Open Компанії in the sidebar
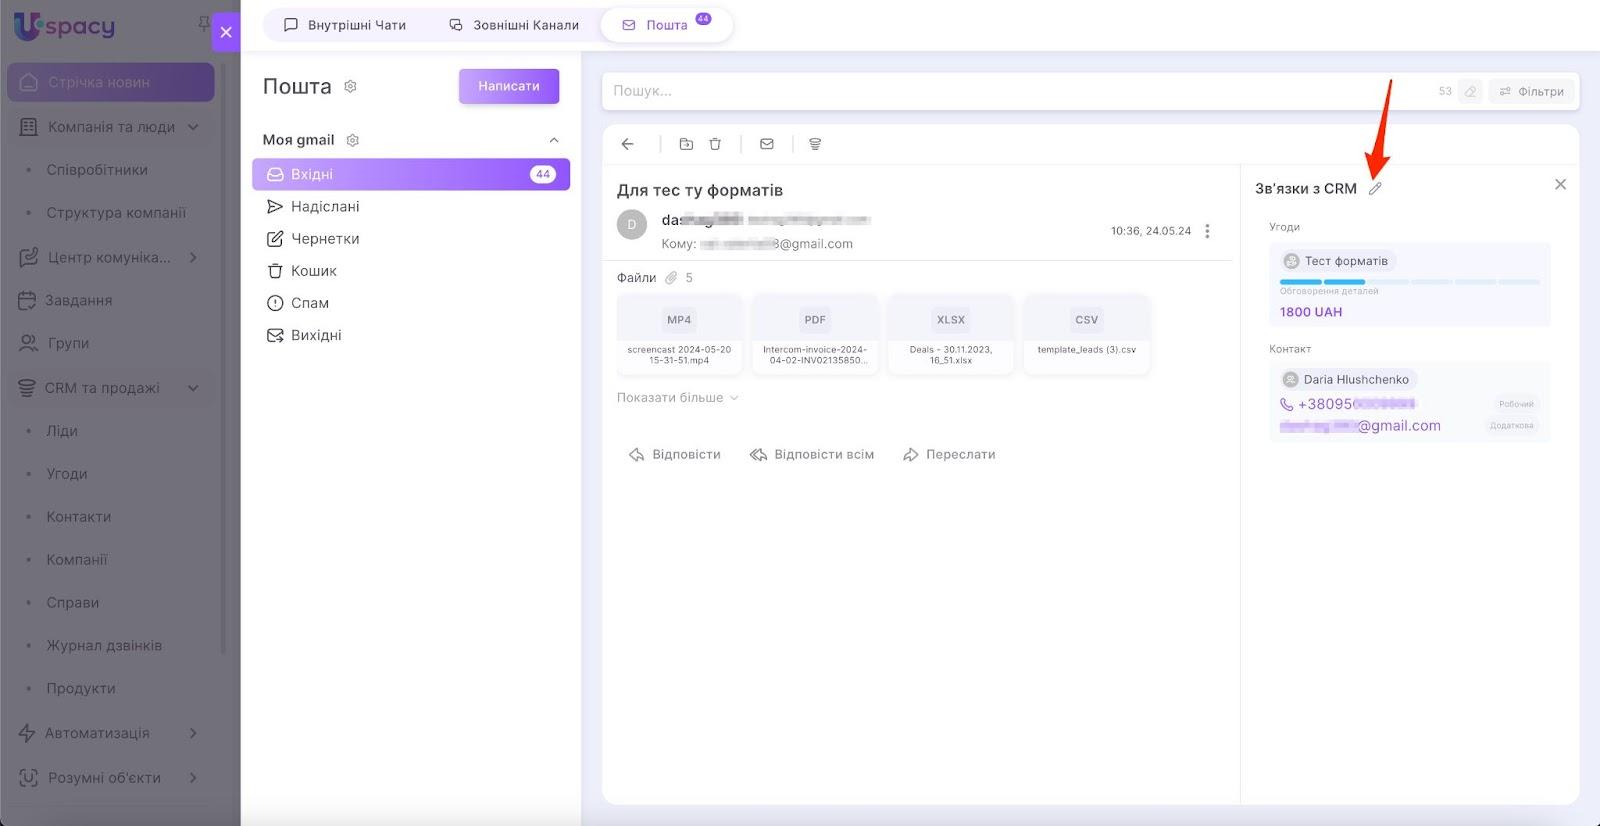The height and width of the screenshot is (826, 1600). click(x=77, y=560)
